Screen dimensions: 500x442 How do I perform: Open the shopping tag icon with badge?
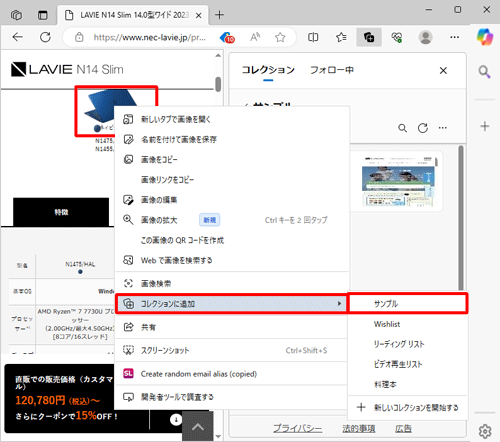pyautogui.click(x=227, y=37)
